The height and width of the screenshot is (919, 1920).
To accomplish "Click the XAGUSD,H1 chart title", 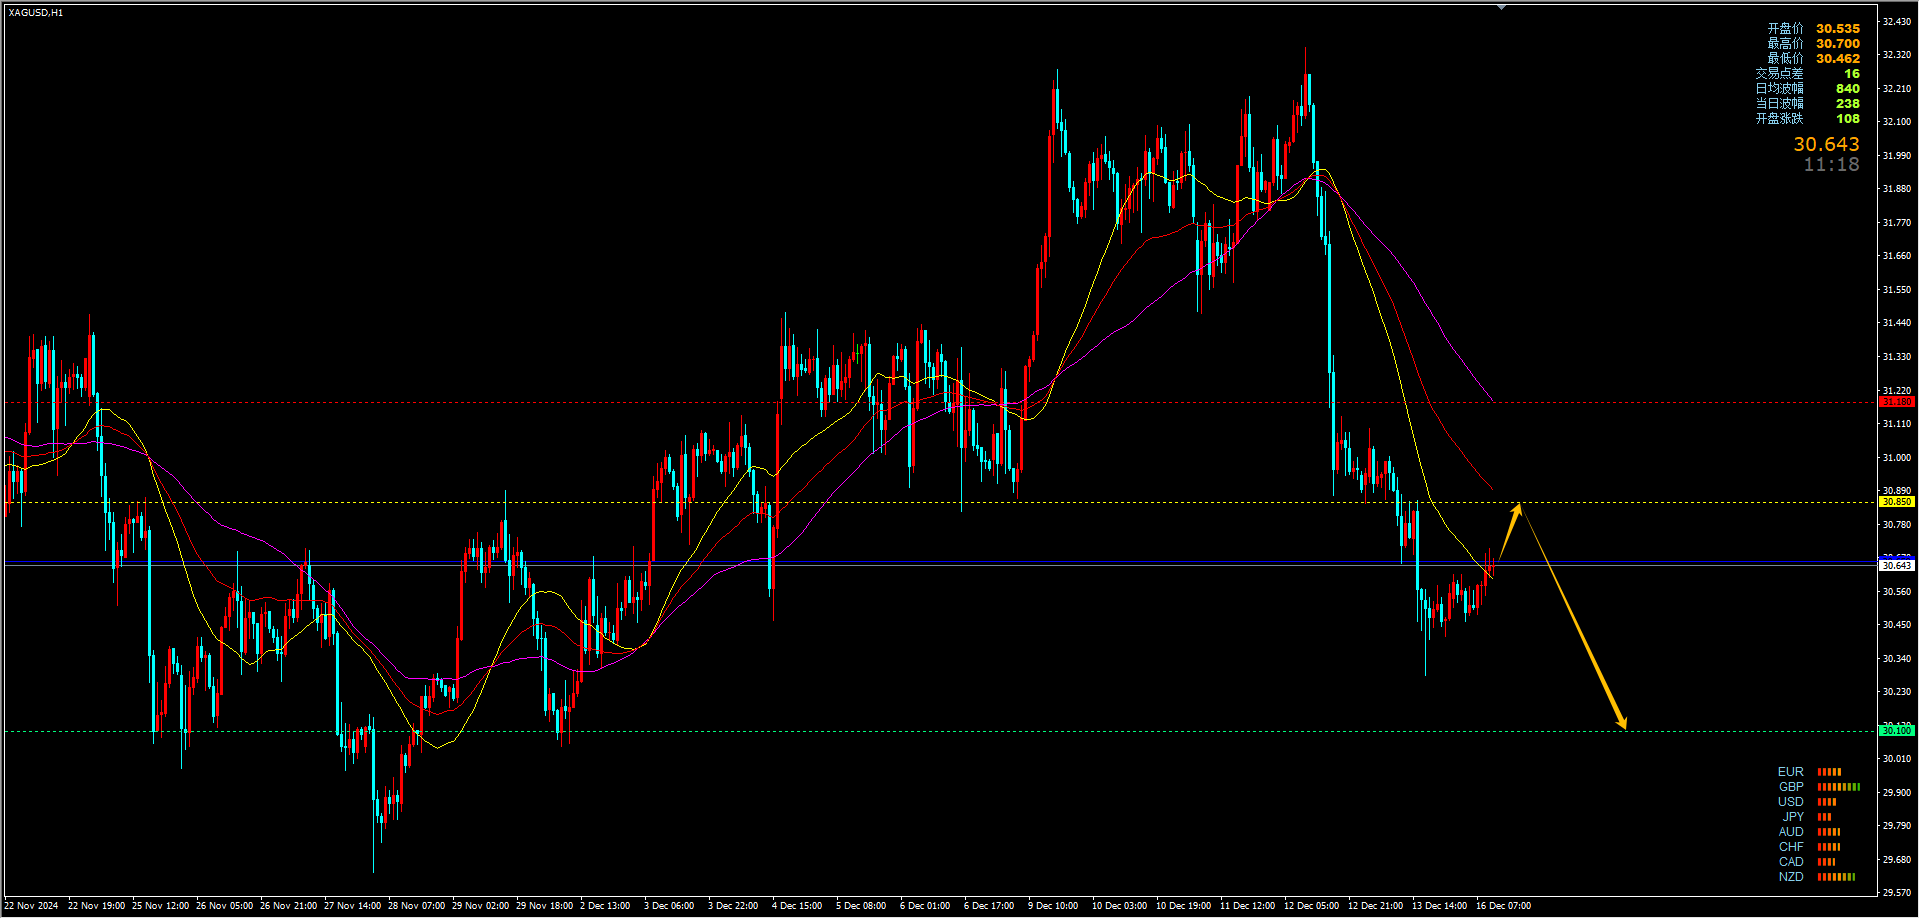I will click(x=36, y=13).
